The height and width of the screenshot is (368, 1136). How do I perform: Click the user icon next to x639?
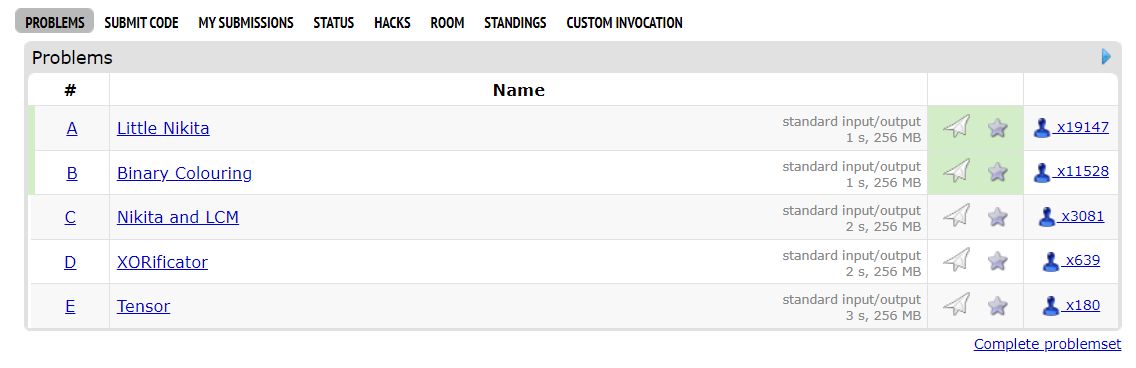pos(1051,261)
